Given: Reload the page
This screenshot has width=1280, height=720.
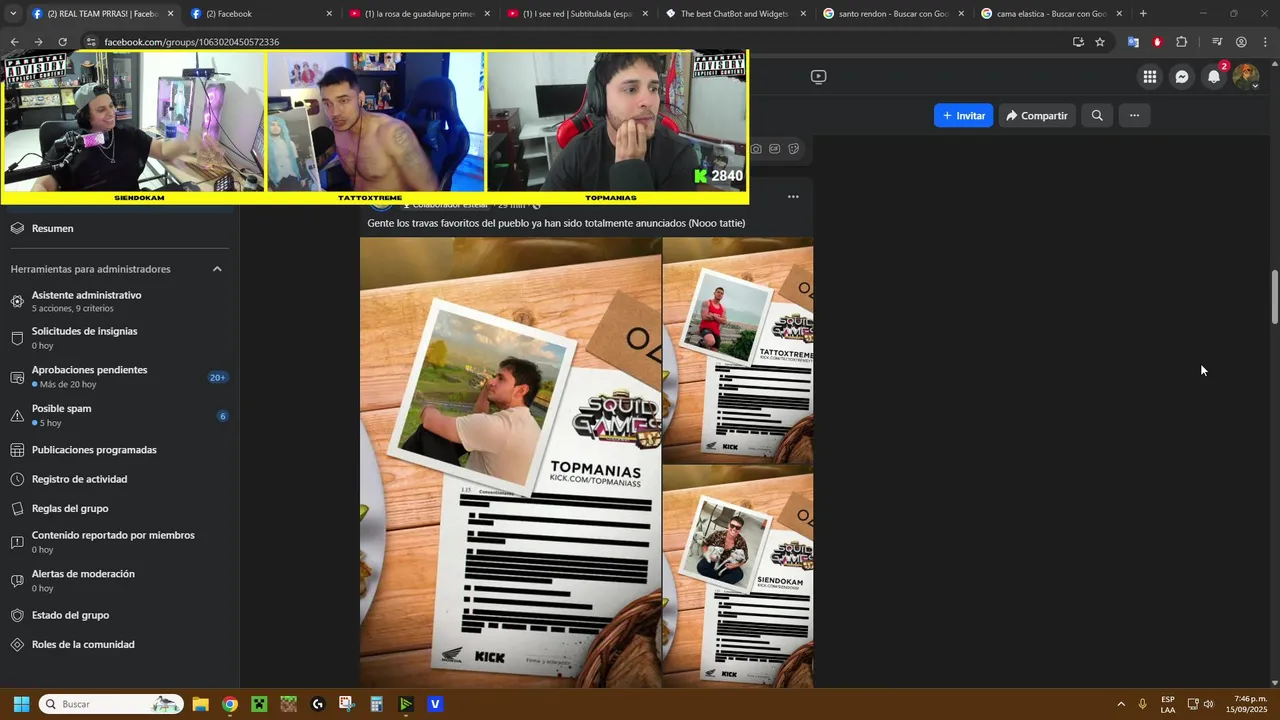Looking at the screenshot, I should coord(62,42).
